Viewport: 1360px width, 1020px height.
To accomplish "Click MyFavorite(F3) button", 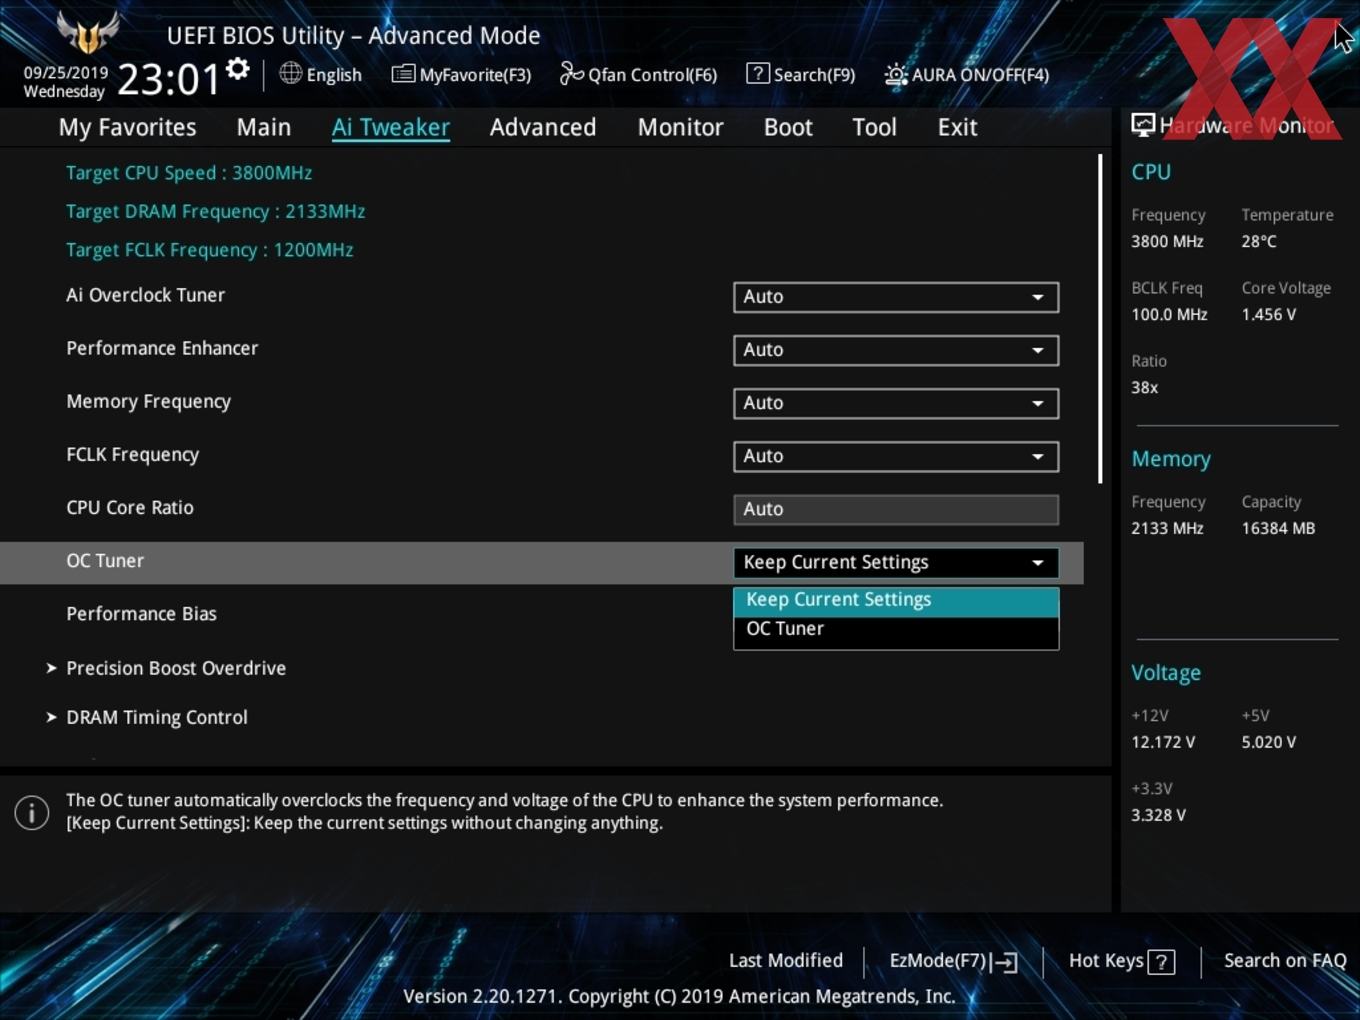I will pos(461,74).
